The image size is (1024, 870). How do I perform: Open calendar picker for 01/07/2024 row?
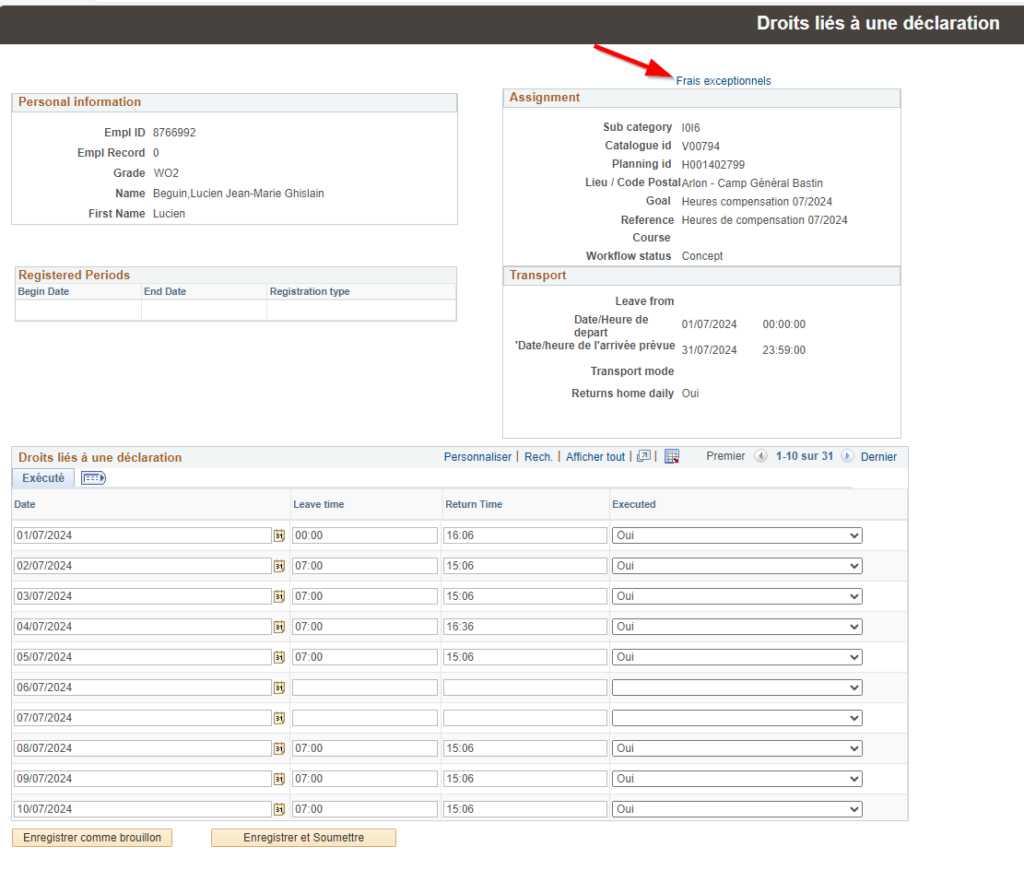(x=279, y=536)
